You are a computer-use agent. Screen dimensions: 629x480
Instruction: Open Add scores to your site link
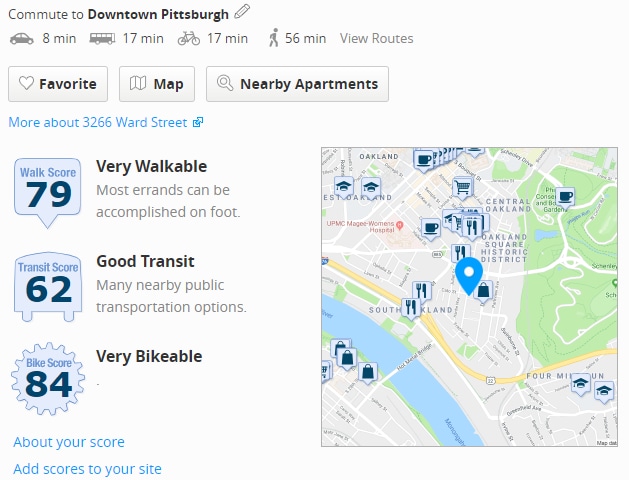click(x=87, y=469)
